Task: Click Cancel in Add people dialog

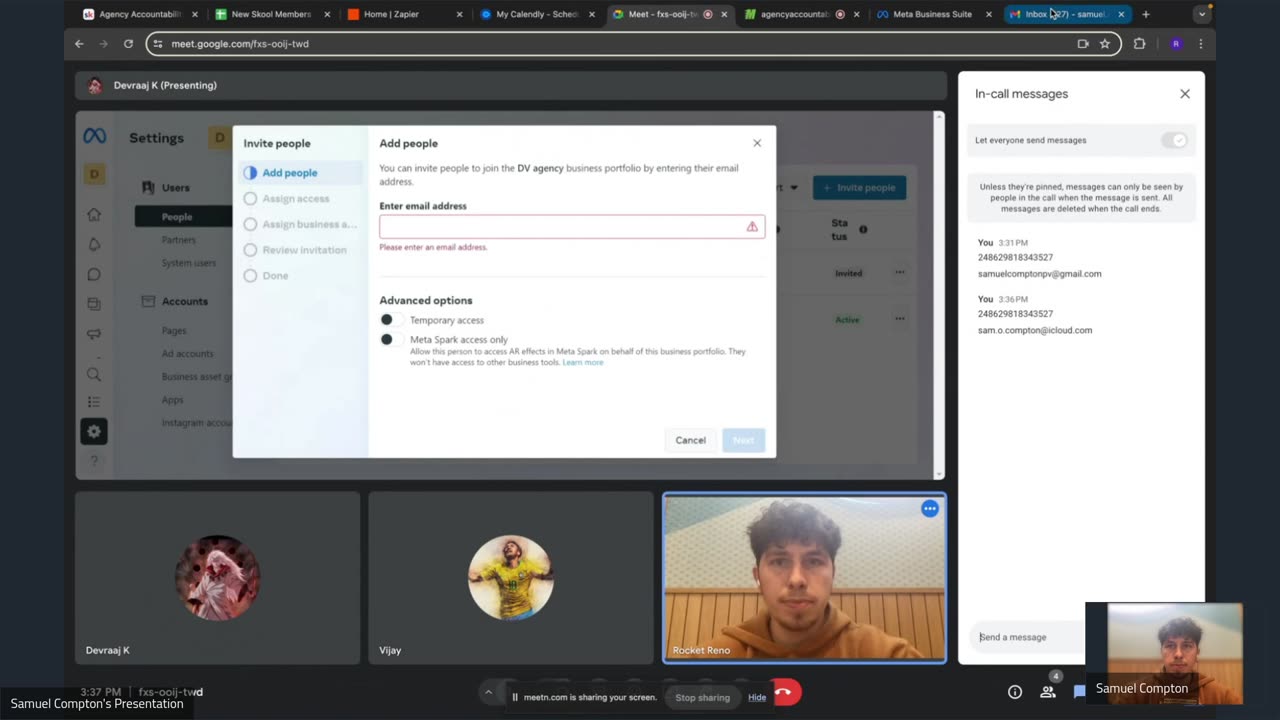Action: [x=690, y=440]
